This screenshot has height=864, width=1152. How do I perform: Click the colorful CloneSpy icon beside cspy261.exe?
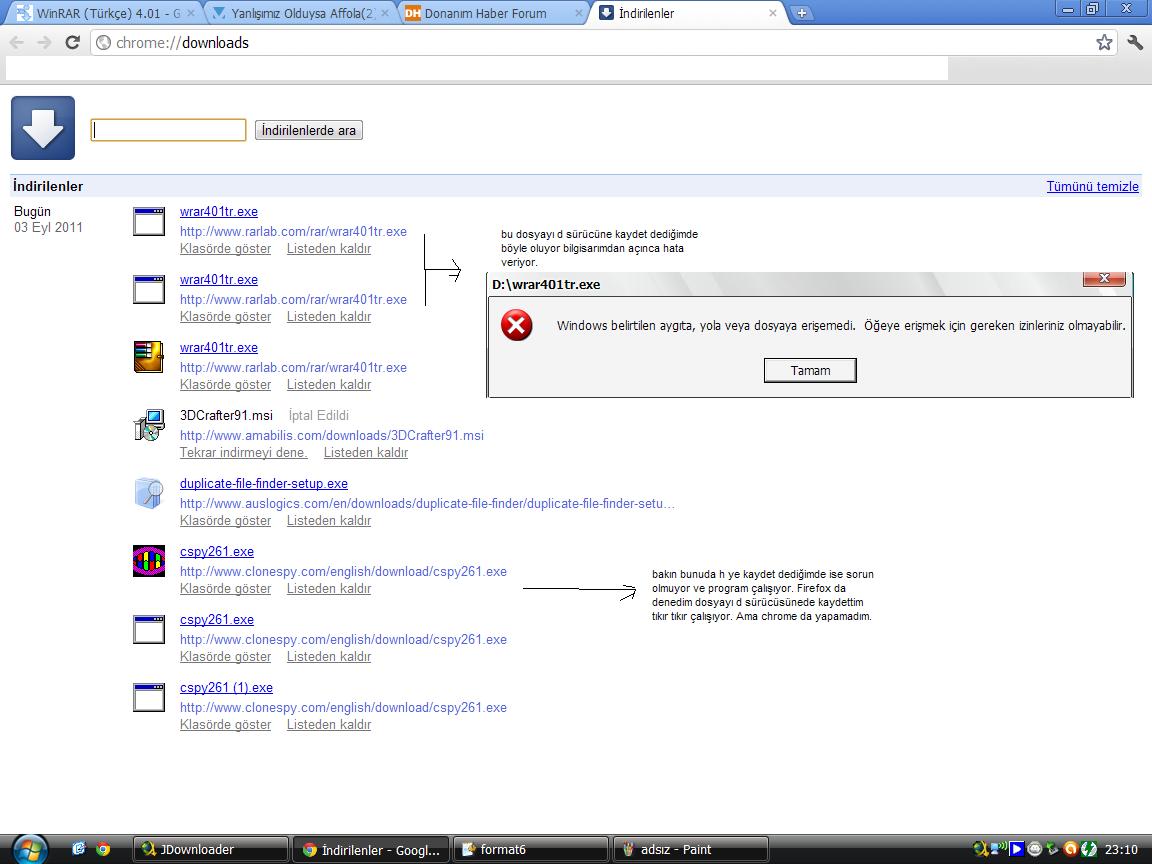(148, 561)
